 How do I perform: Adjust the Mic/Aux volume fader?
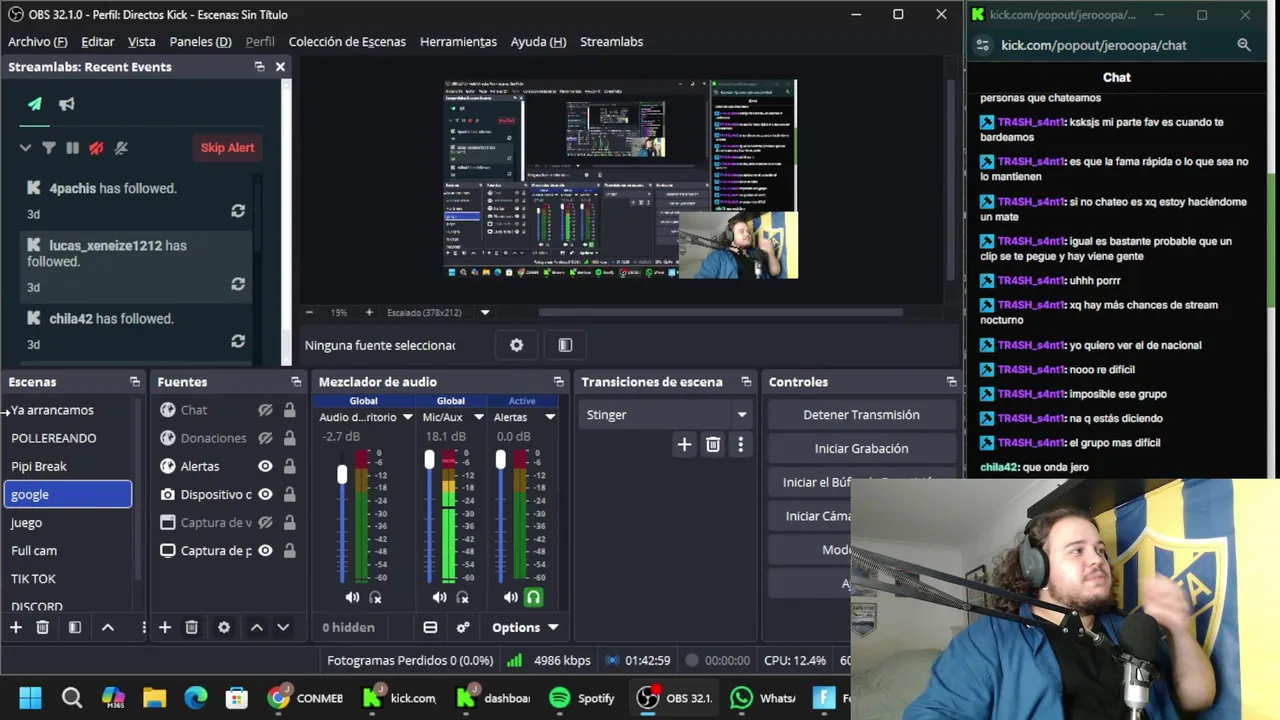429,460
